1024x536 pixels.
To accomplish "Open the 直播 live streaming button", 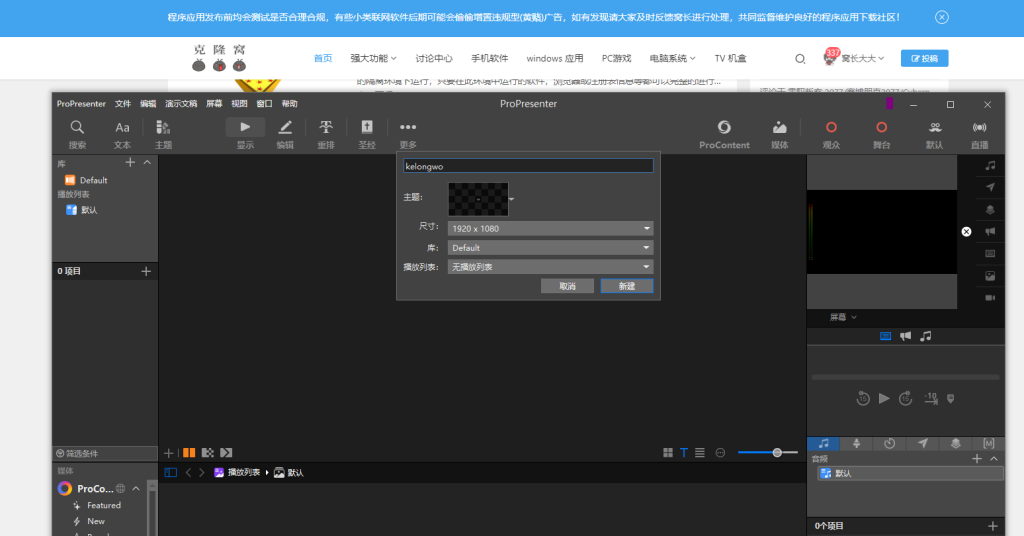I will (980, 134).
